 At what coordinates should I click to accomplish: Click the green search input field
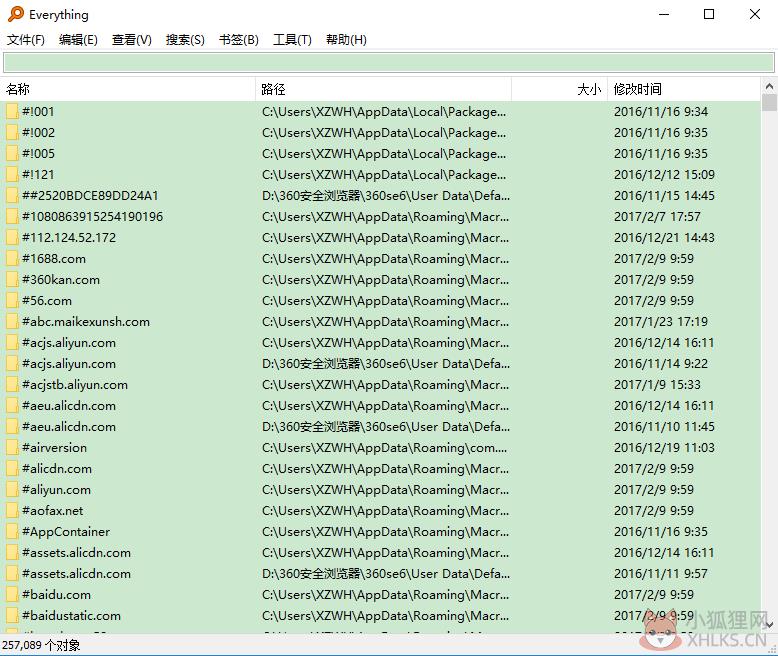click(x=389, y=63)
